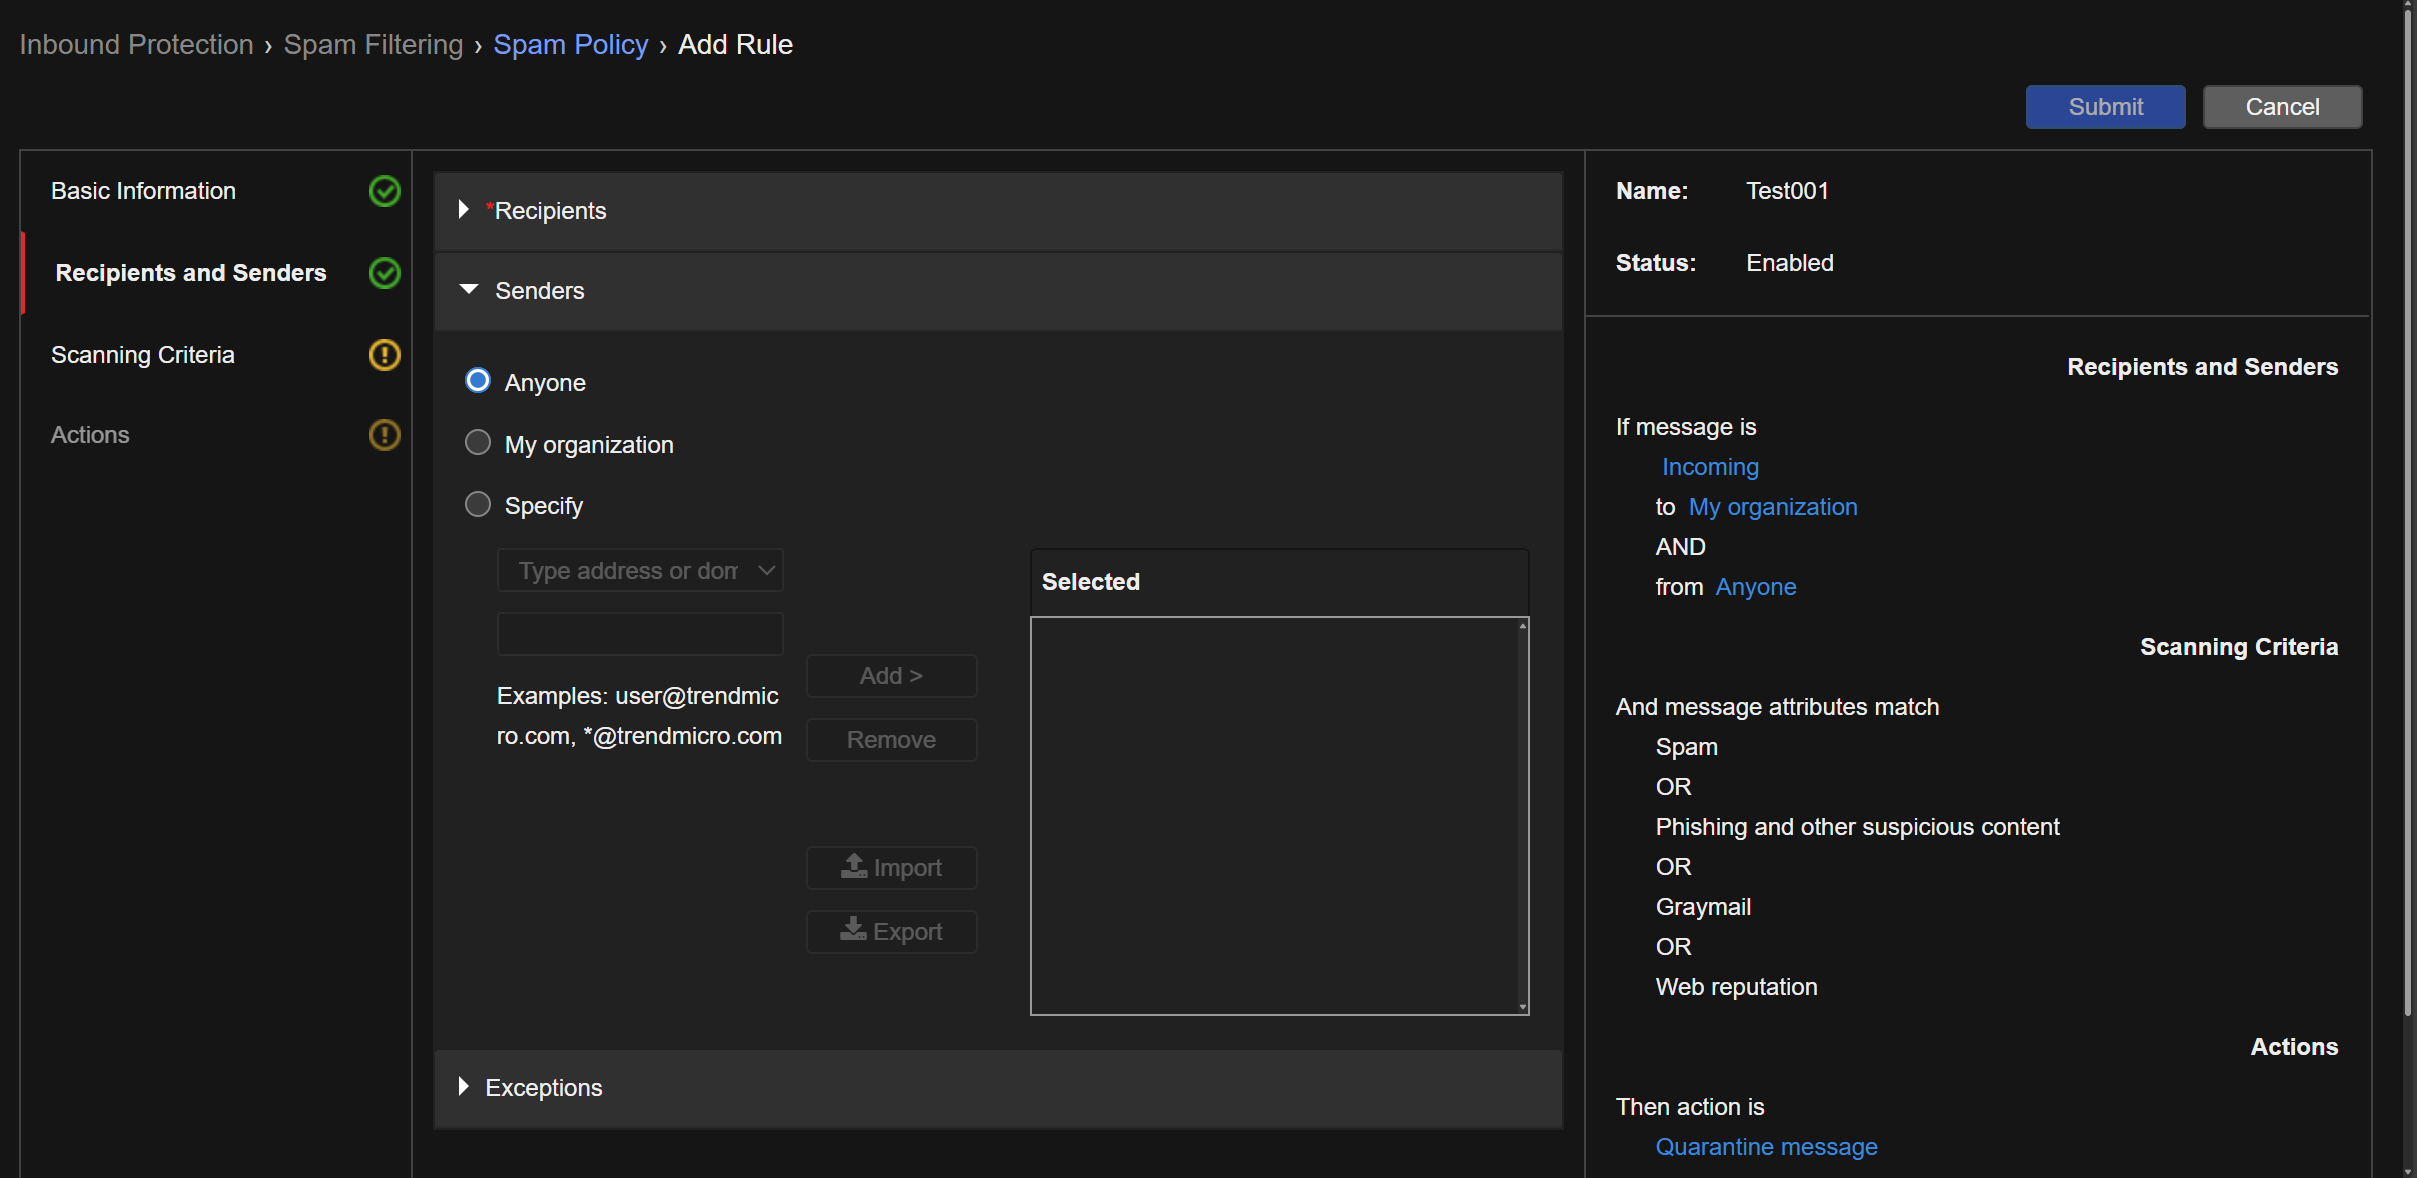Open the Scanning Criteria step

point(143,355)
